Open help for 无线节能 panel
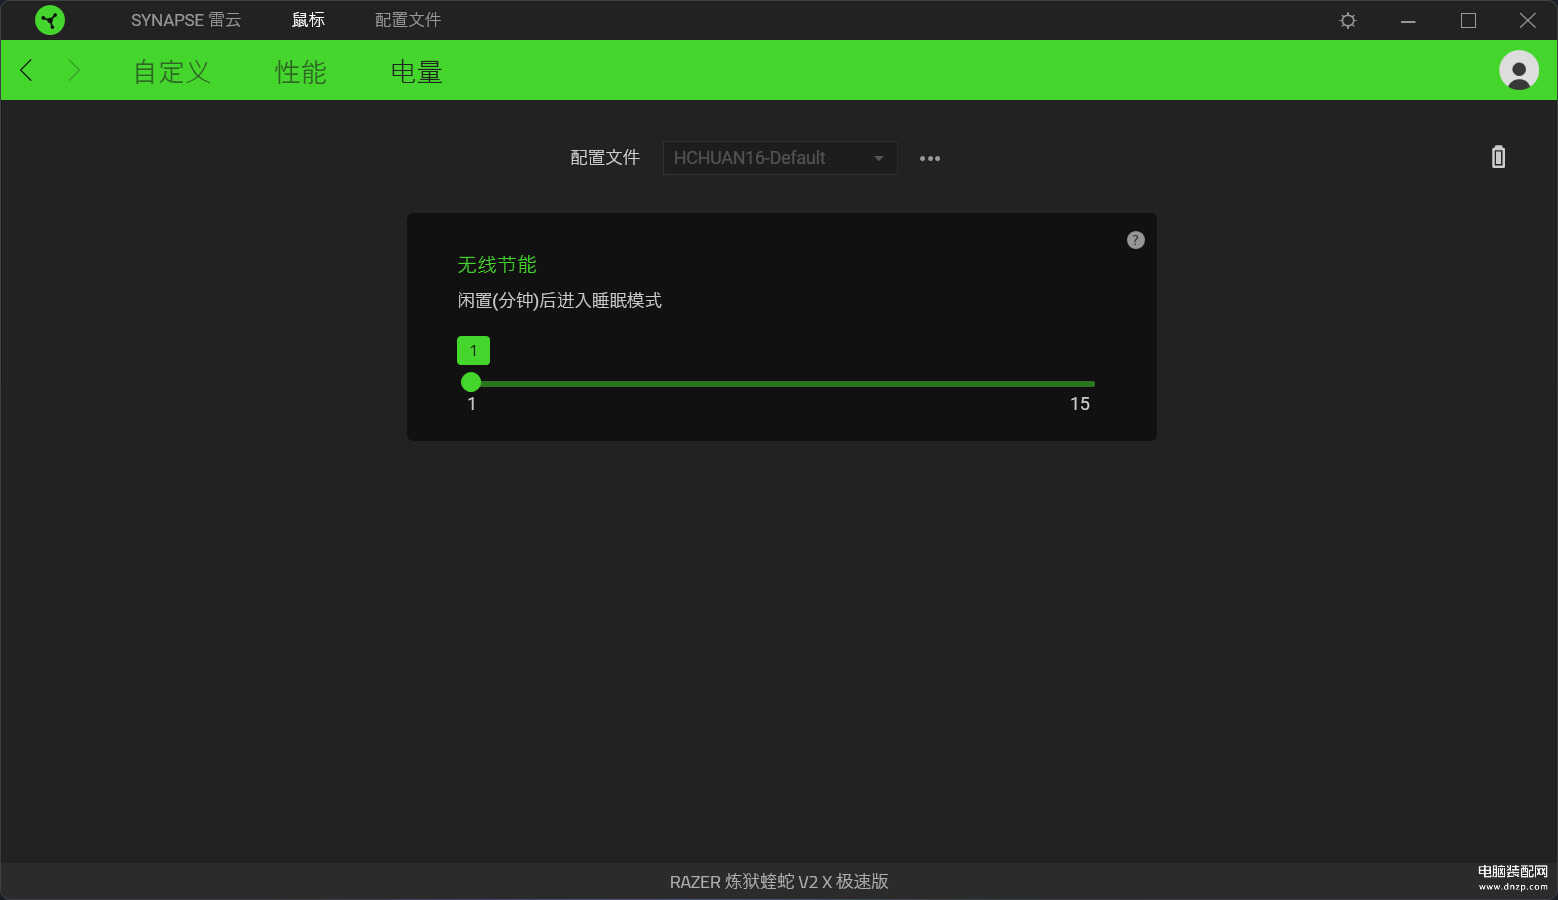Image resolution: width=1558 pixels, height=900 pixels. 1135,240
